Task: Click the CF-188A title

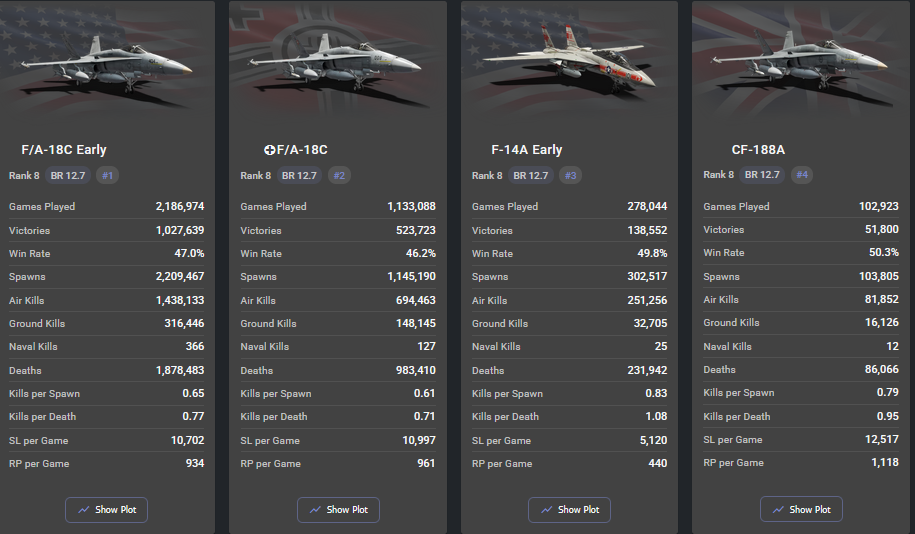Action: [x=758, y=150]
